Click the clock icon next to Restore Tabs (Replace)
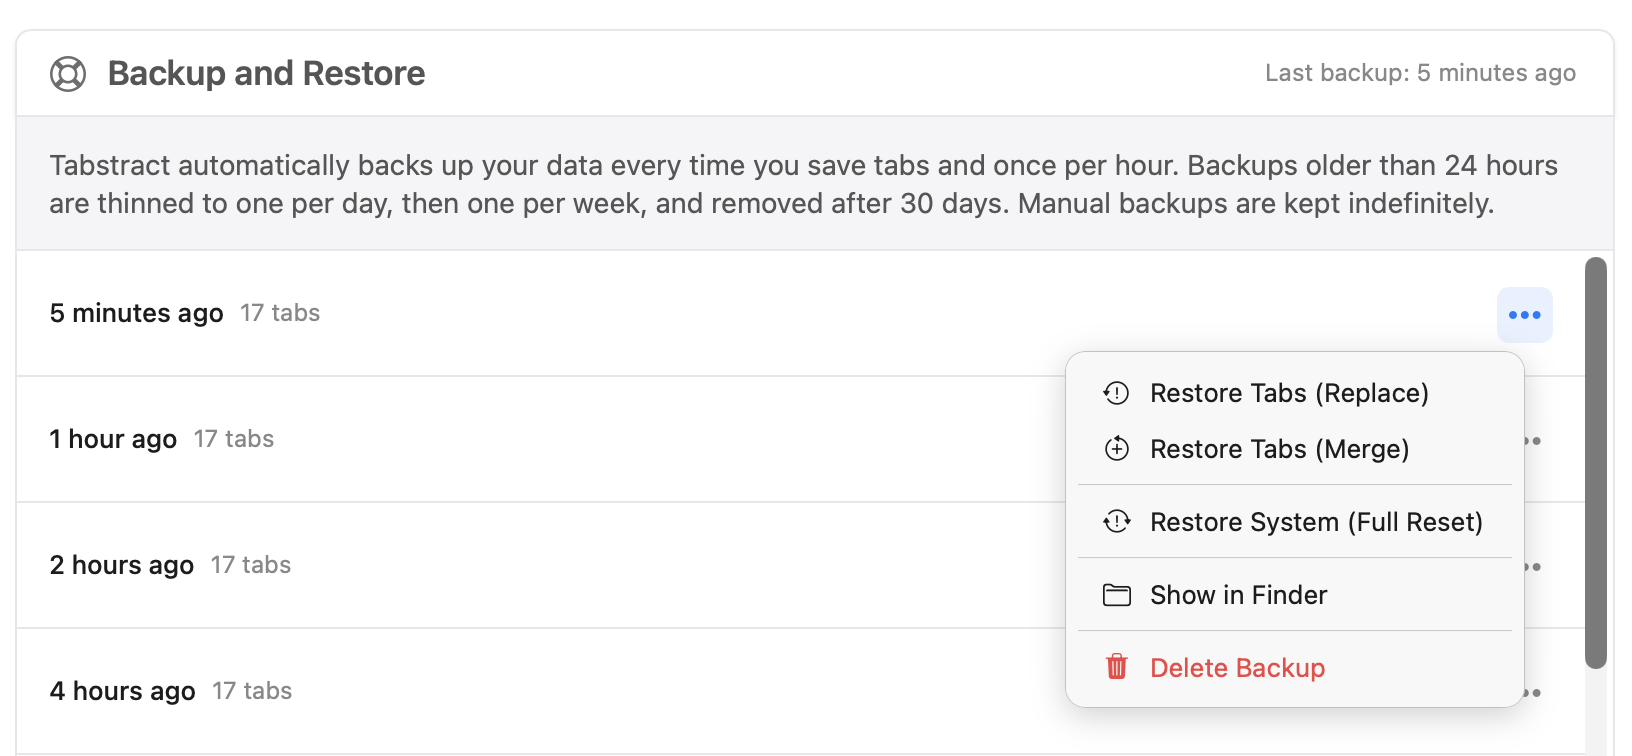This screenshot has height=756, width=1632. pyautogui.click(x=1116, y=393)
